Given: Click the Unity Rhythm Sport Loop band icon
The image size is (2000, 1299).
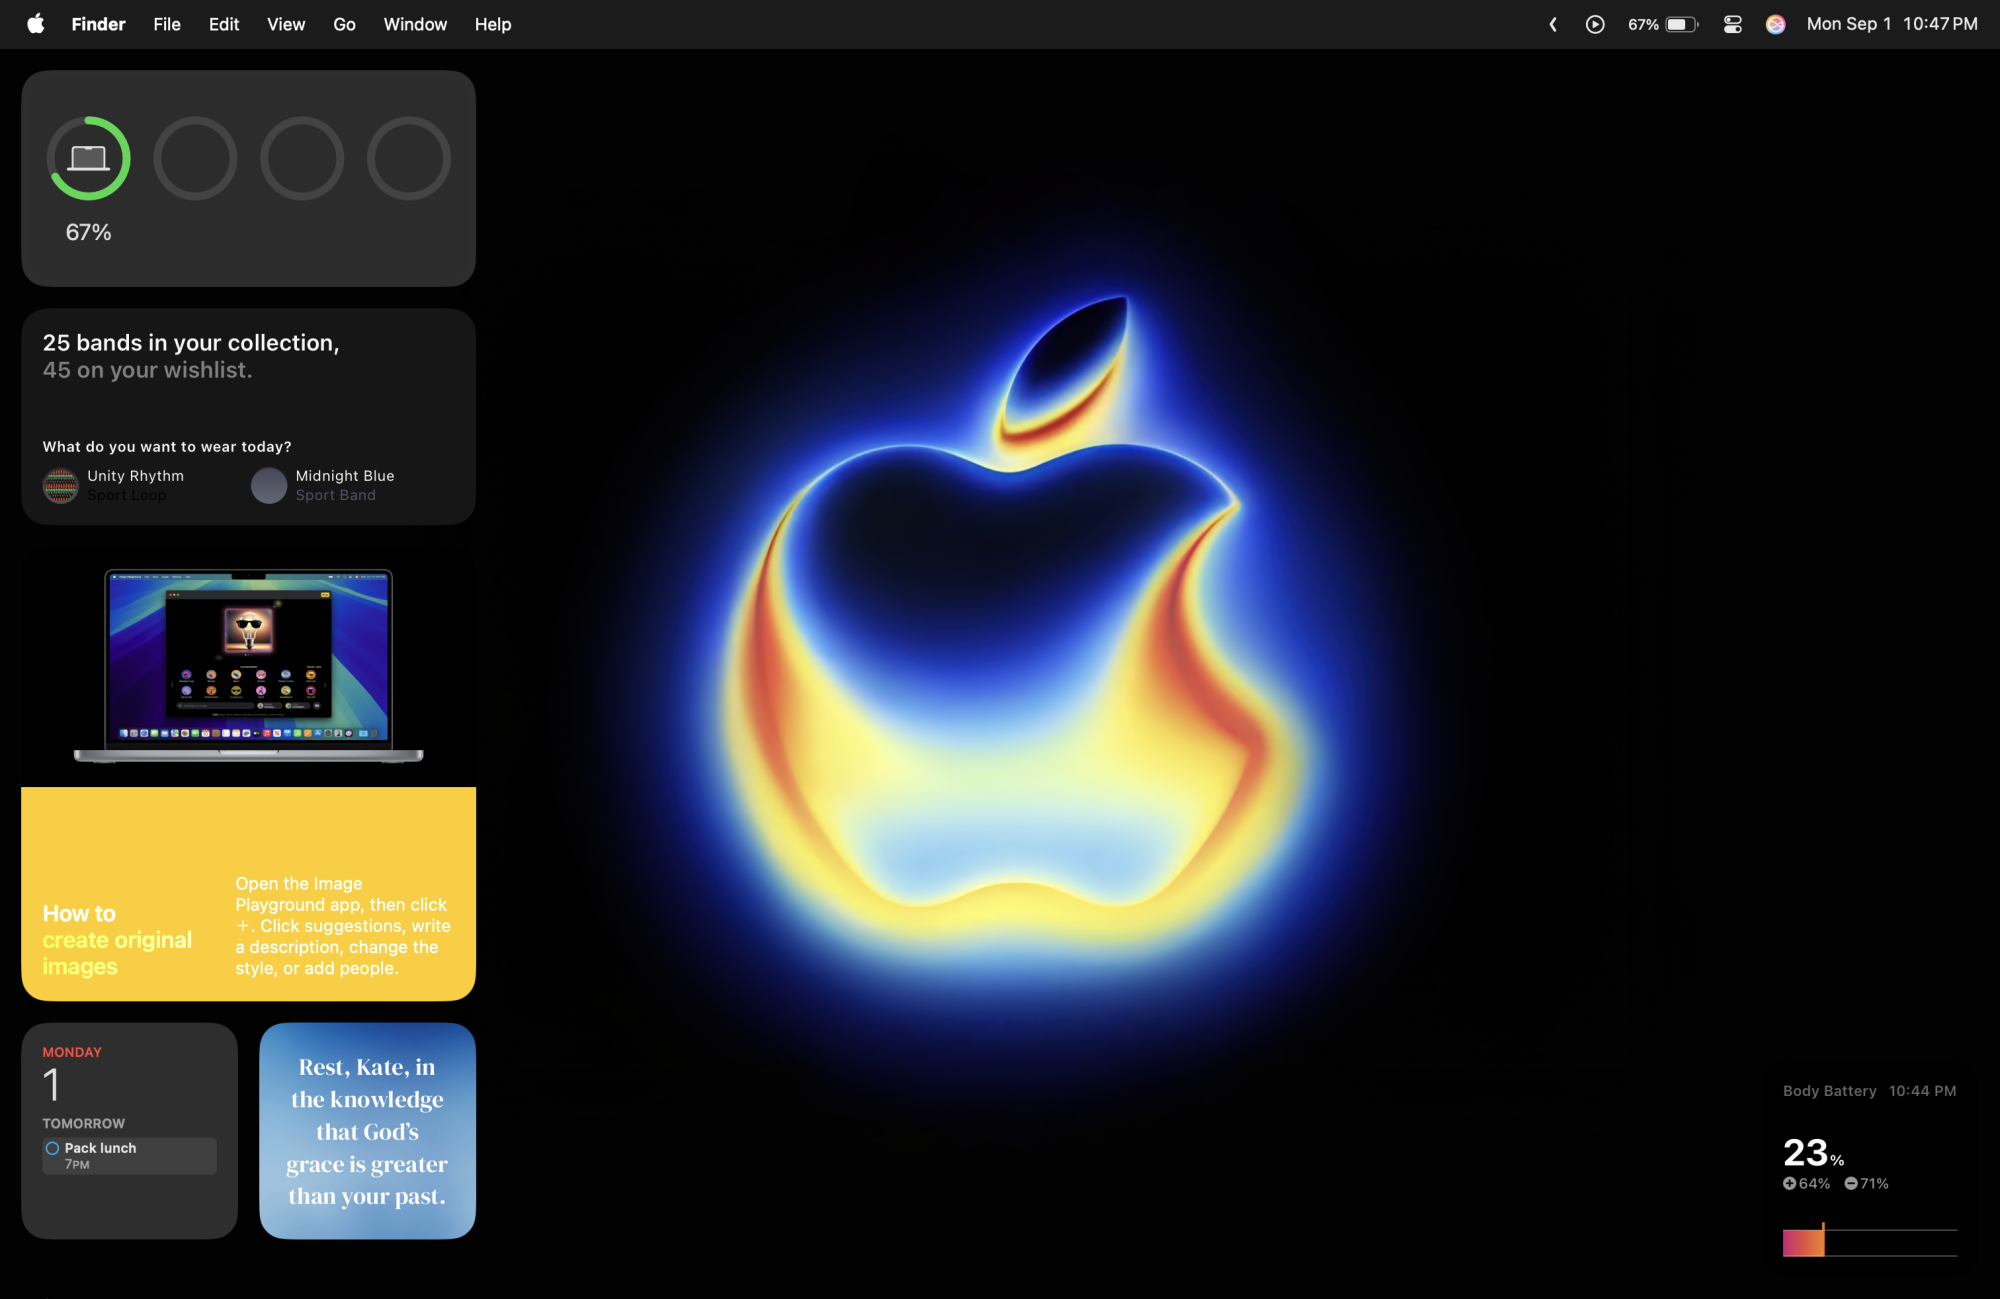Looking at the screenshot, I should click(x=60, y=485).
